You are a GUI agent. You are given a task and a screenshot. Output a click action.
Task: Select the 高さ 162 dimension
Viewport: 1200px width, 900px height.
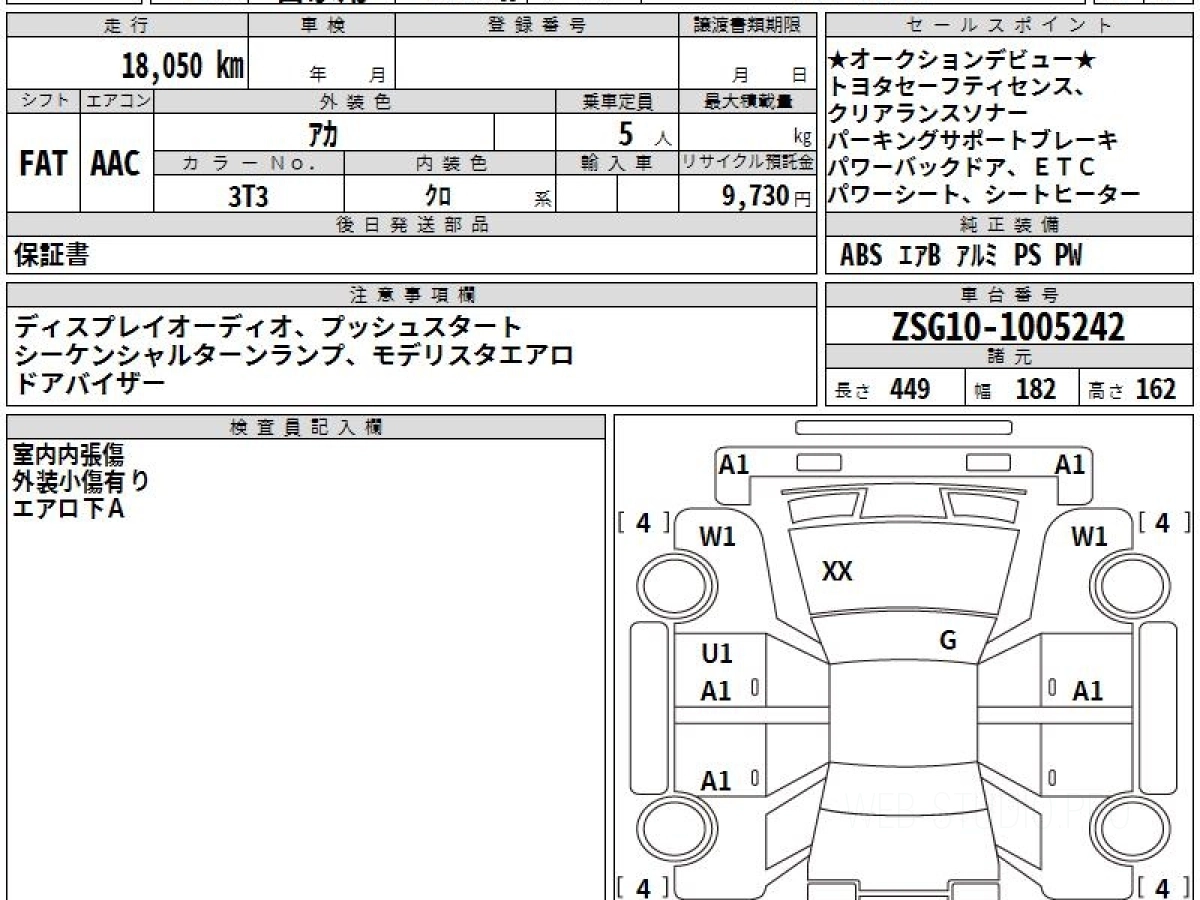pos(1131,389)
